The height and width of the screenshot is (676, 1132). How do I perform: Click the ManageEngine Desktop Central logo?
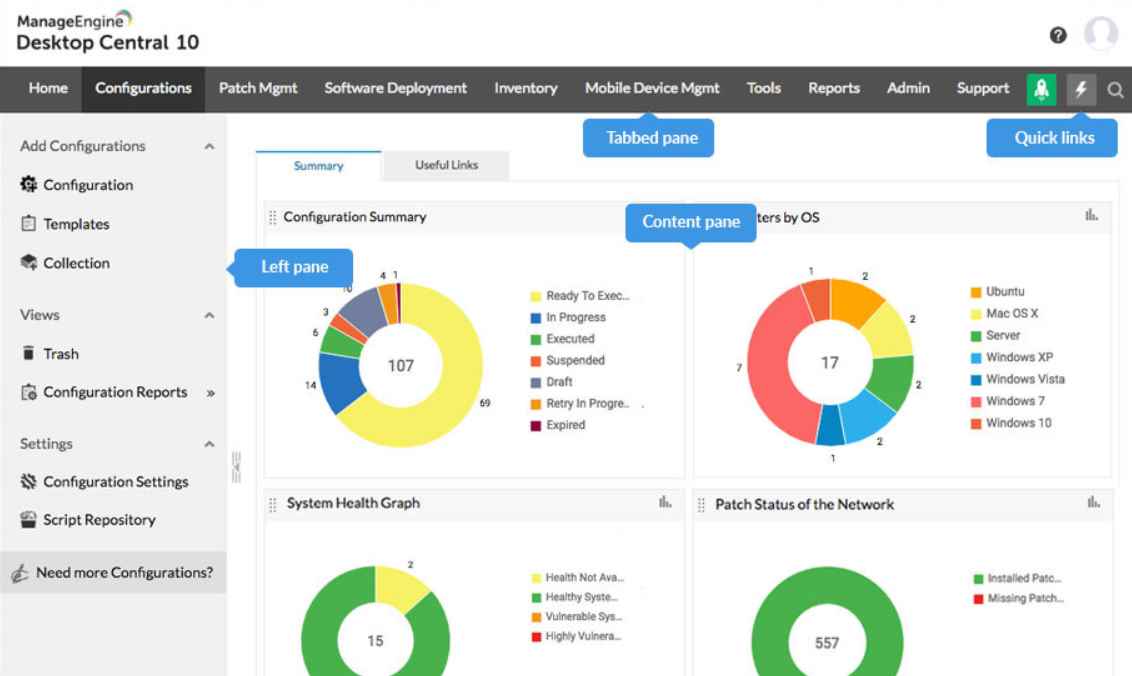pyautogui.click(x=107, y=32)
